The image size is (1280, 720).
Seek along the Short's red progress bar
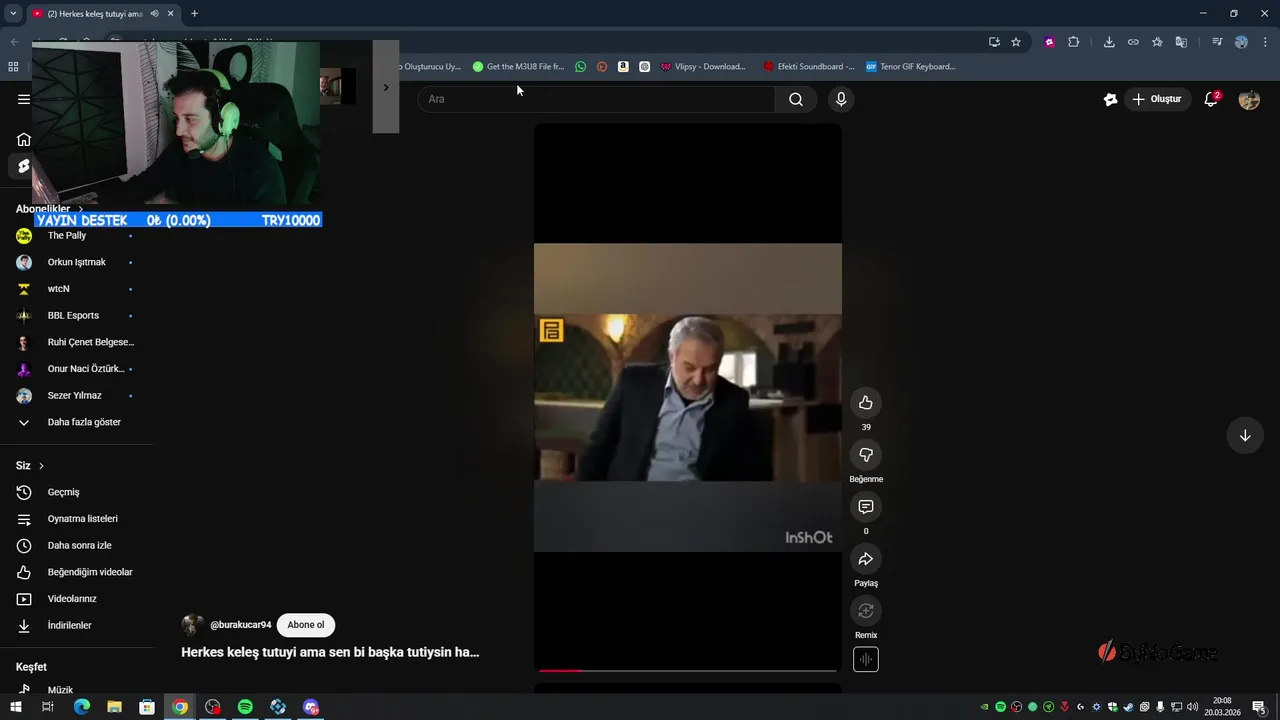tap(688, 670)
